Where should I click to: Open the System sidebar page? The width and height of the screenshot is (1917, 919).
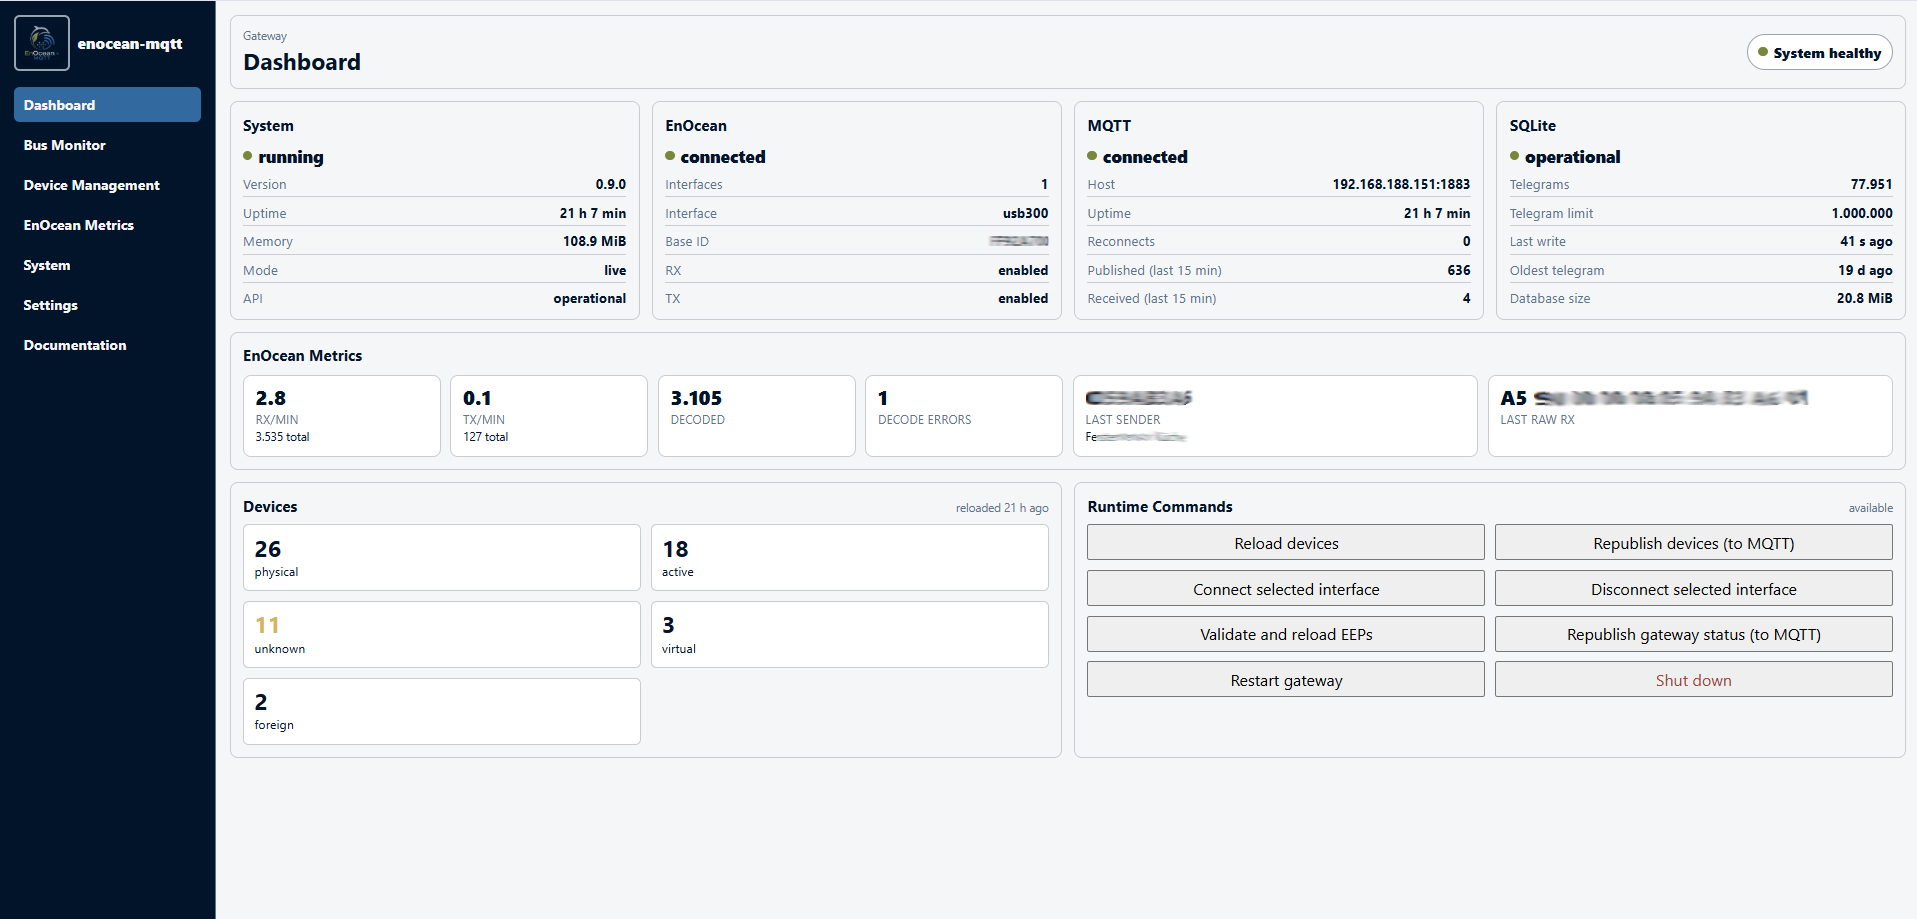pos(107,265)
